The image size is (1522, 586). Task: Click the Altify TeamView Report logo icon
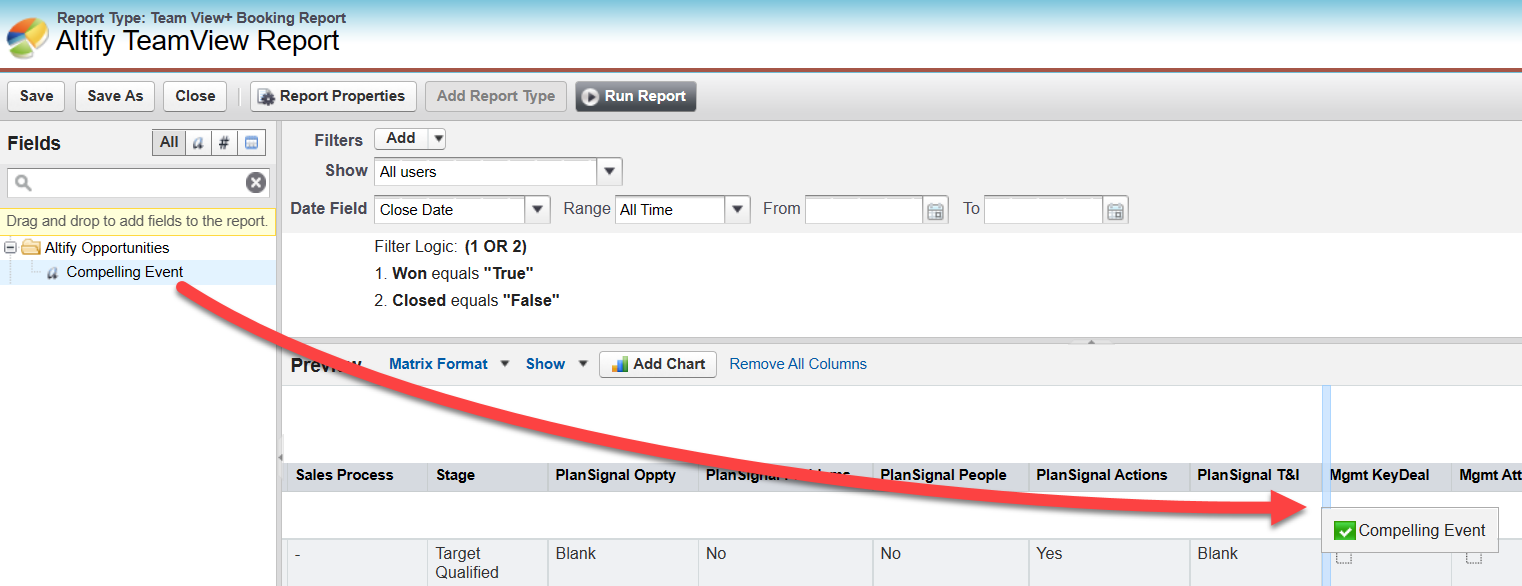(x=27, y=37)
